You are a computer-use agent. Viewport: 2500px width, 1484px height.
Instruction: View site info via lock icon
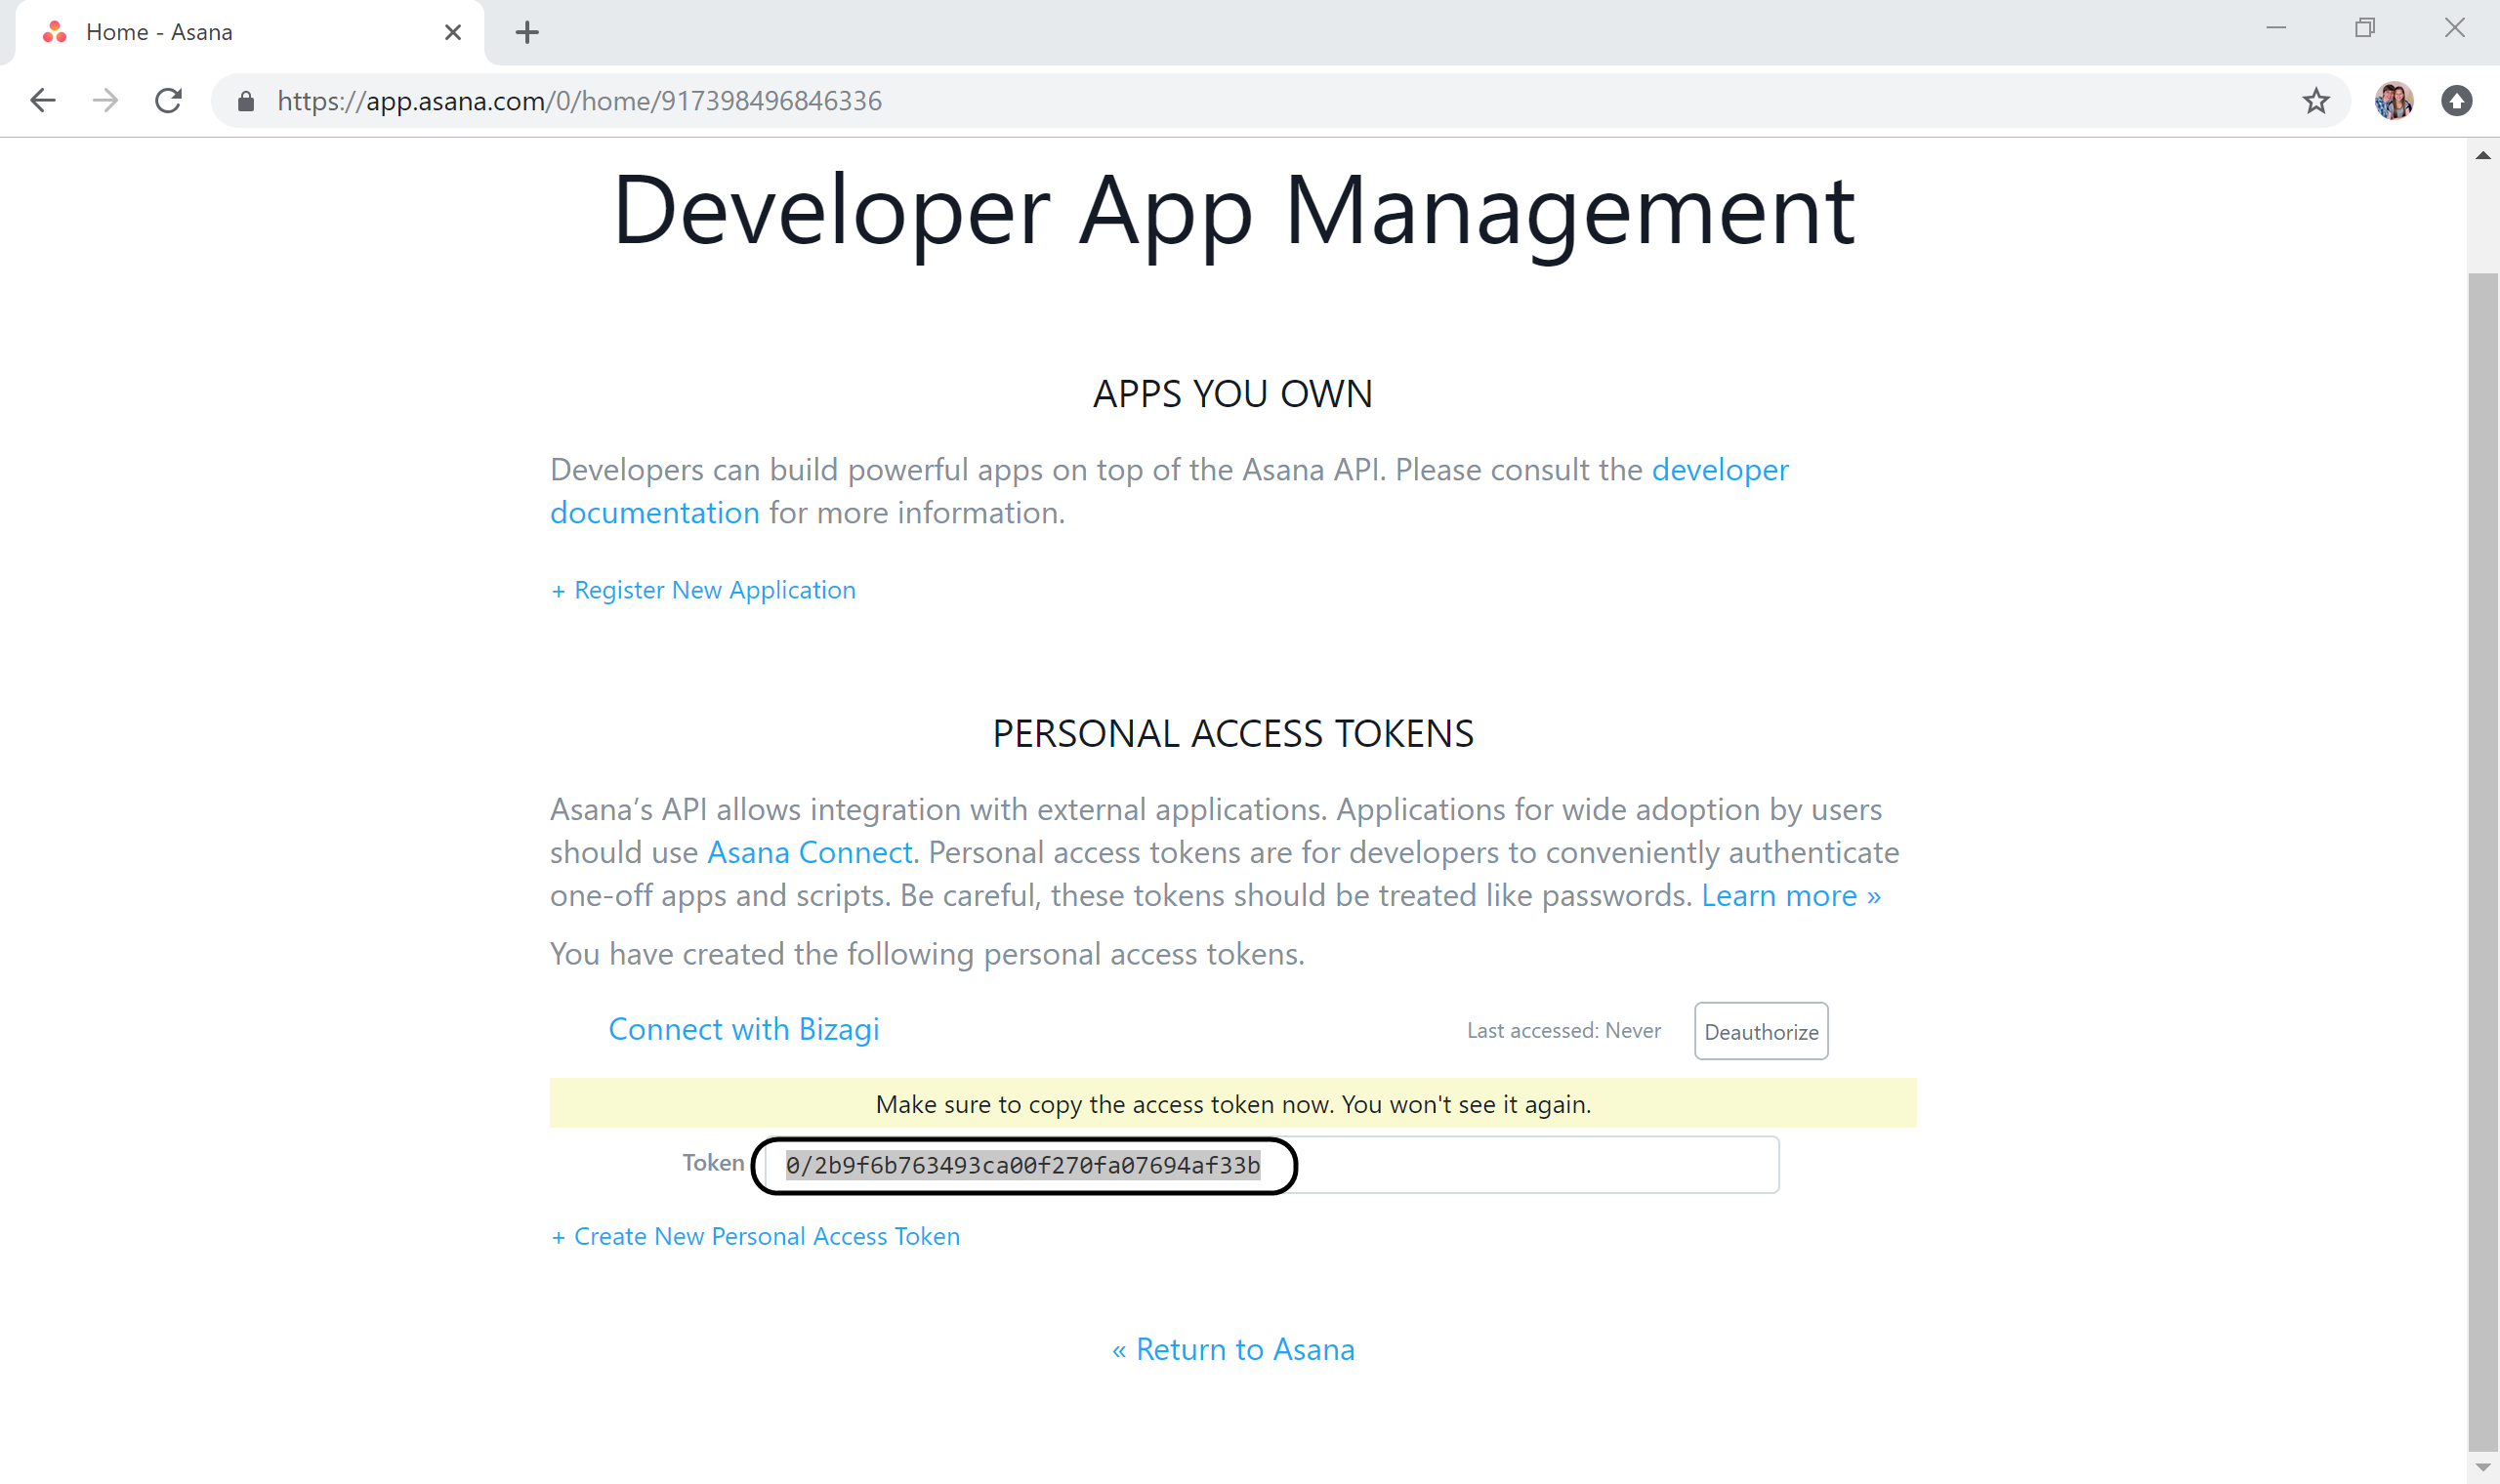(246, 101)
